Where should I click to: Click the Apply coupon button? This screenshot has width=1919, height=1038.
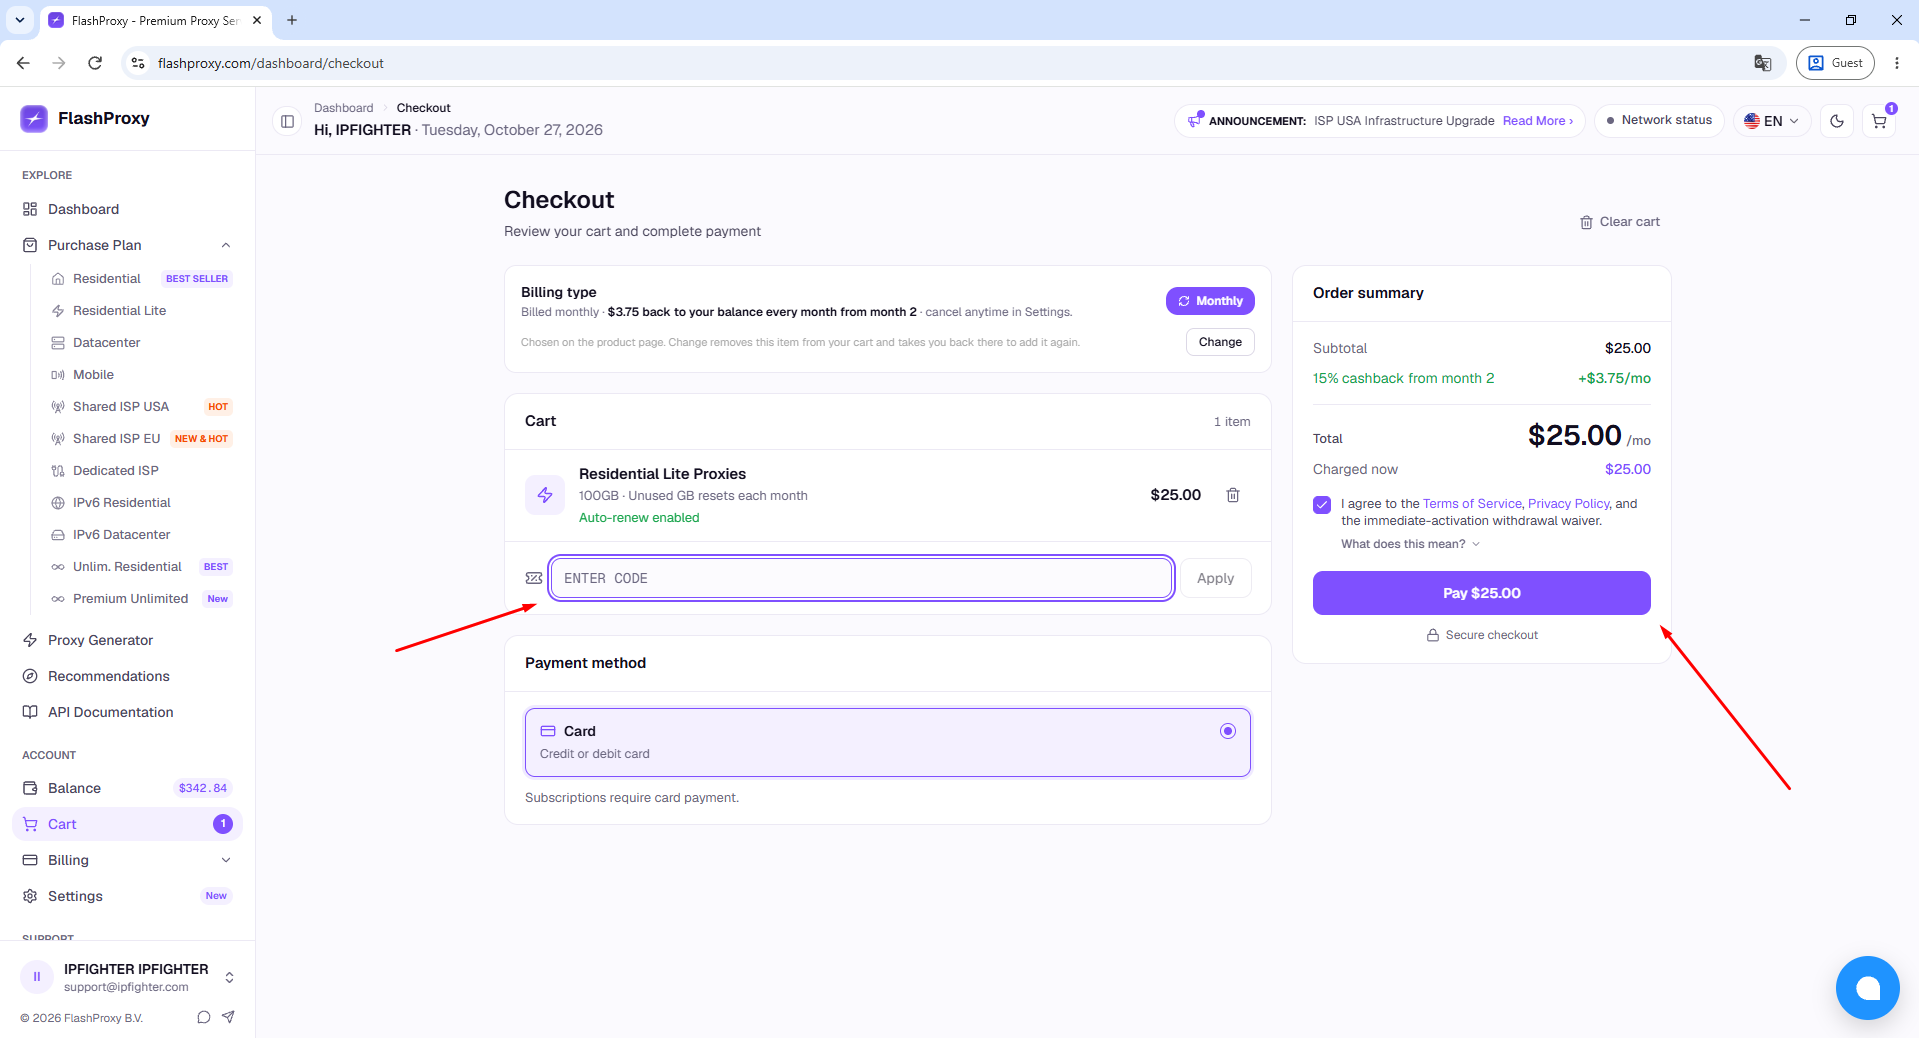click(1215, 578)
